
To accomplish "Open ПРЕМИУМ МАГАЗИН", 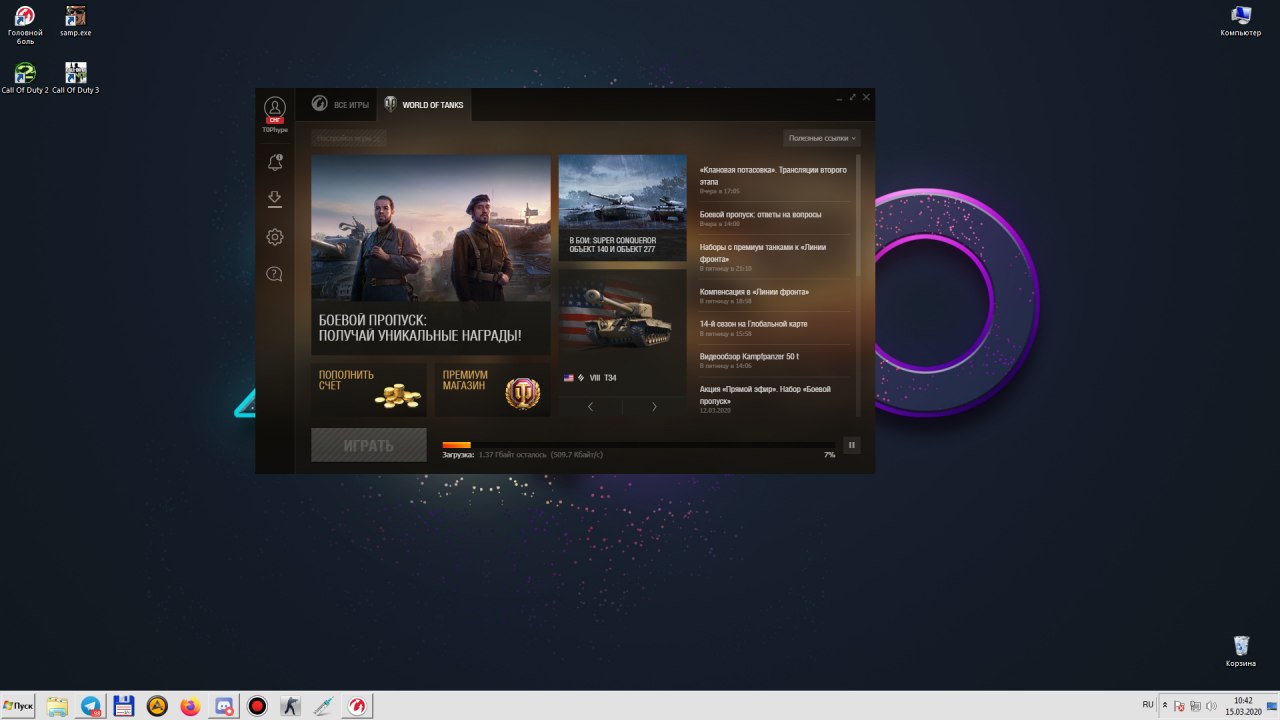I will [493, 390].
